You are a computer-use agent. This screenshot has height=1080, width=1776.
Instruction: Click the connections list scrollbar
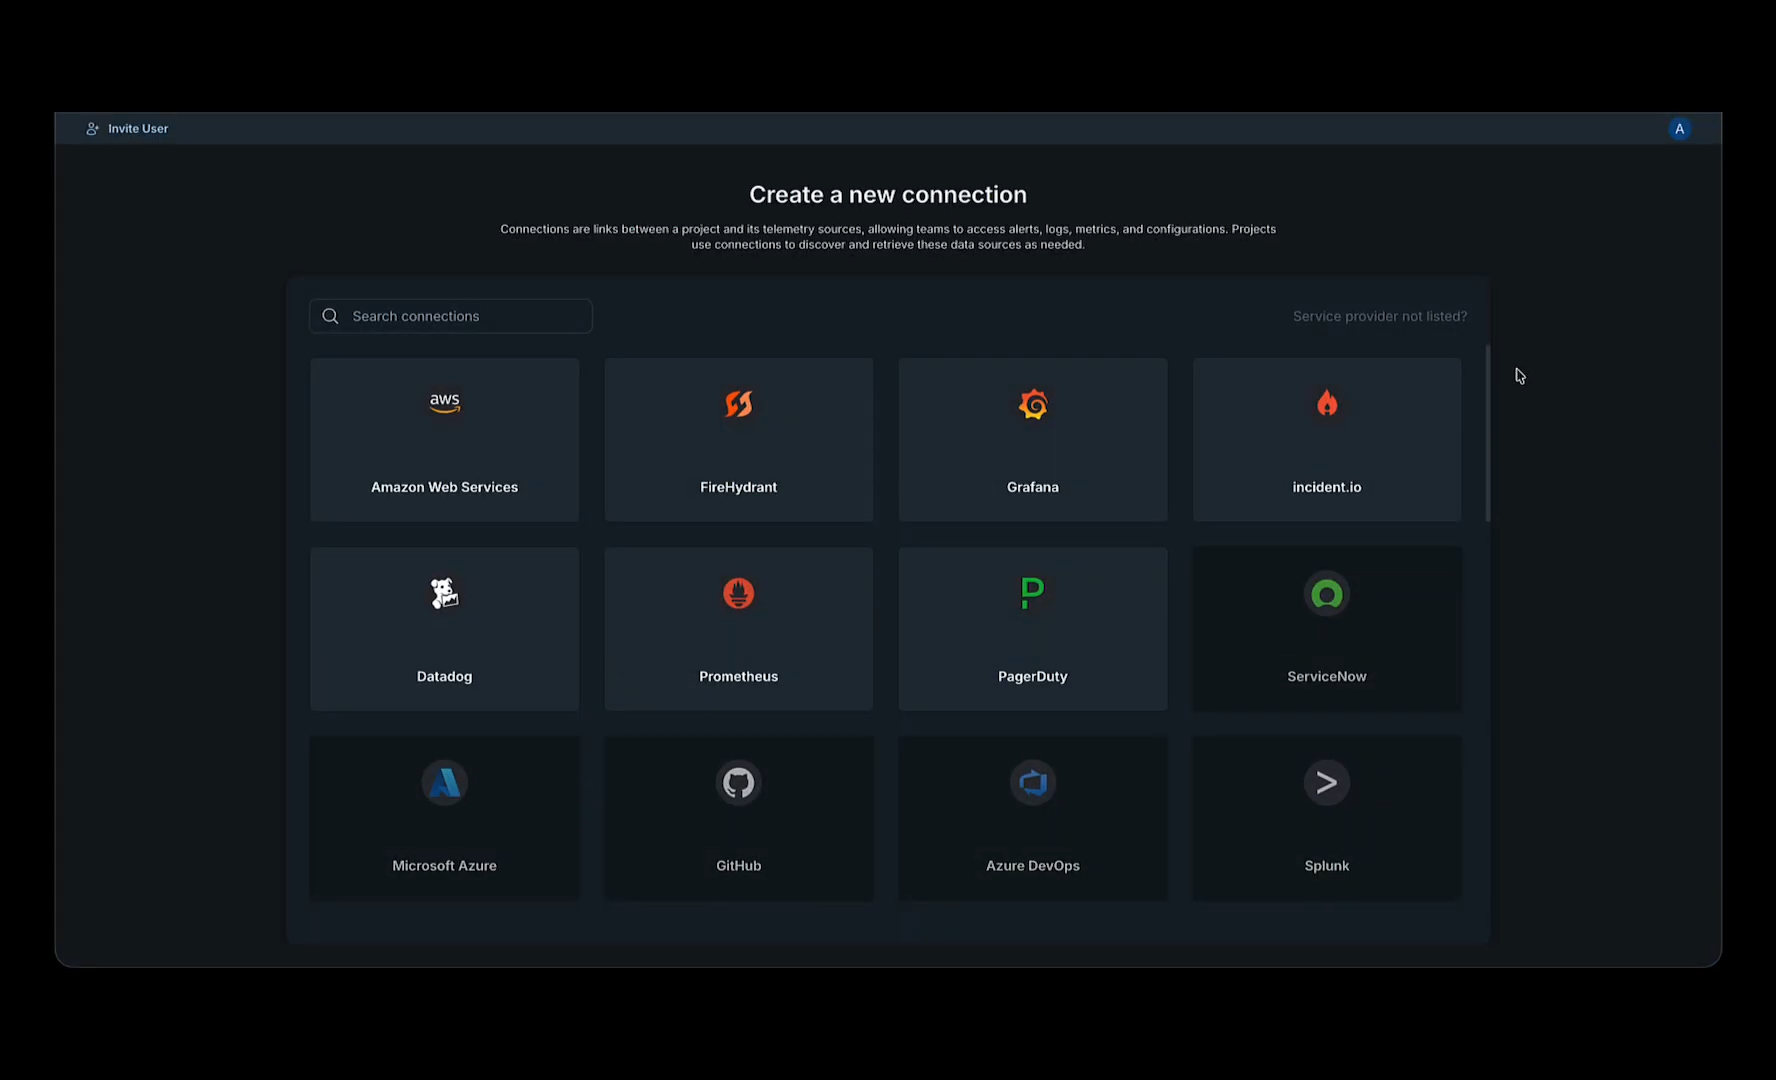click(x=1487, y=430)
